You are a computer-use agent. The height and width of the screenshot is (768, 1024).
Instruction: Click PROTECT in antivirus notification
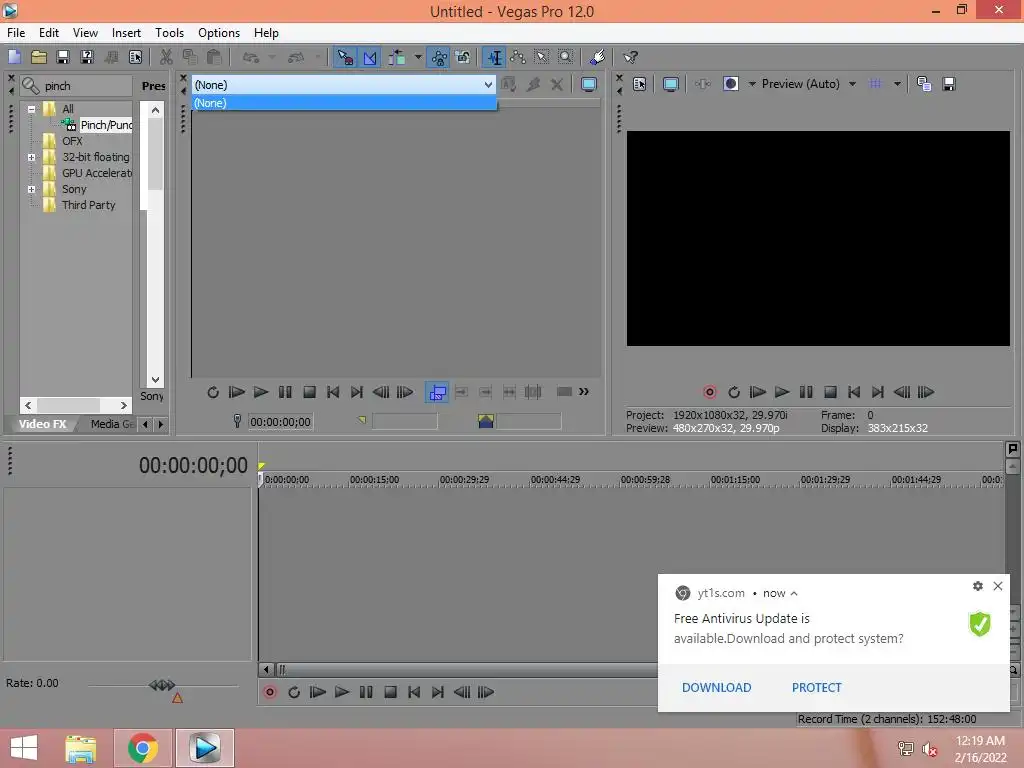(816, 688)
